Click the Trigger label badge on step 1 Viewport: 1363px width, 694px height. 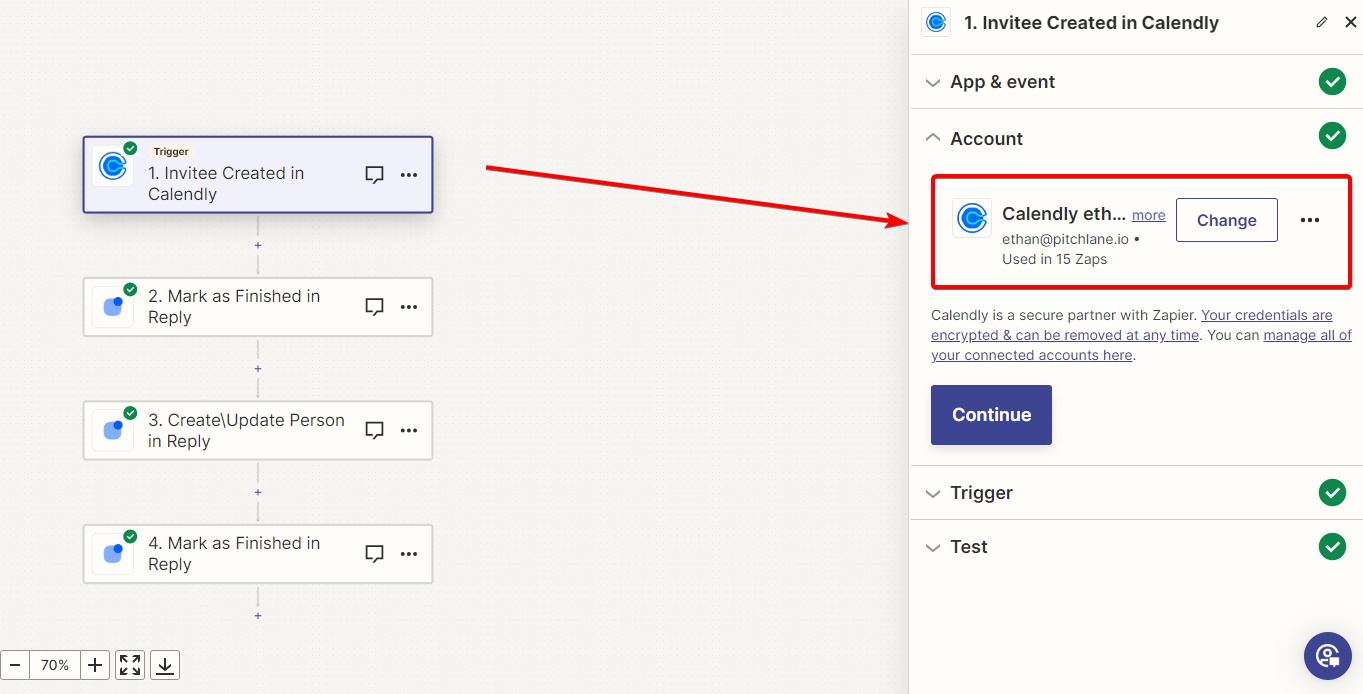tap(171, 152)
